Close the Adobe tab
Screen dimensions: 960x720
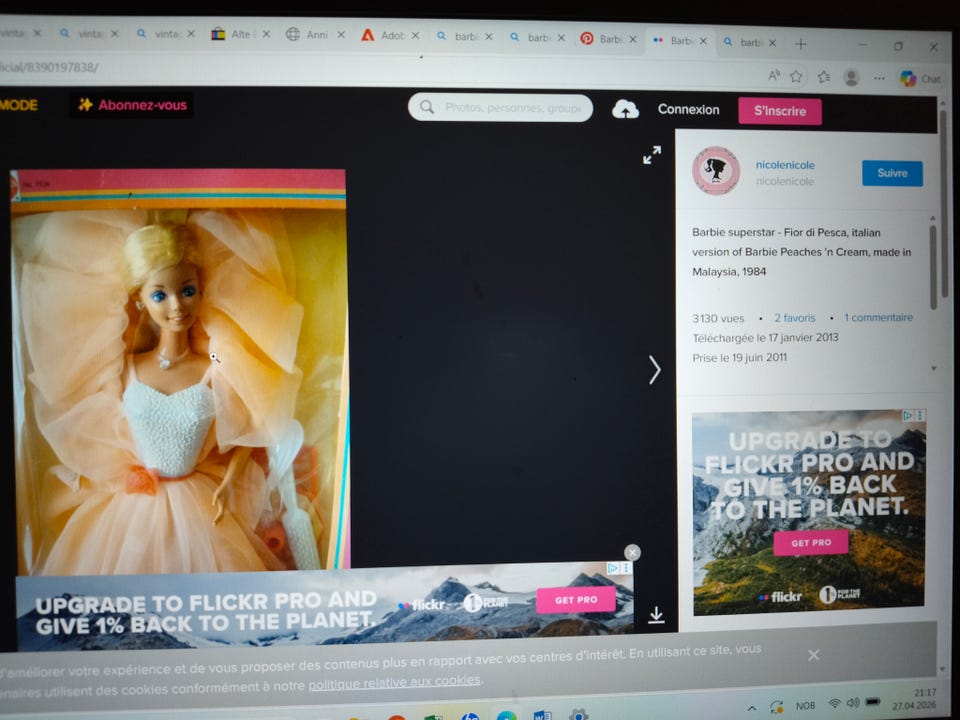pos(415,36)
